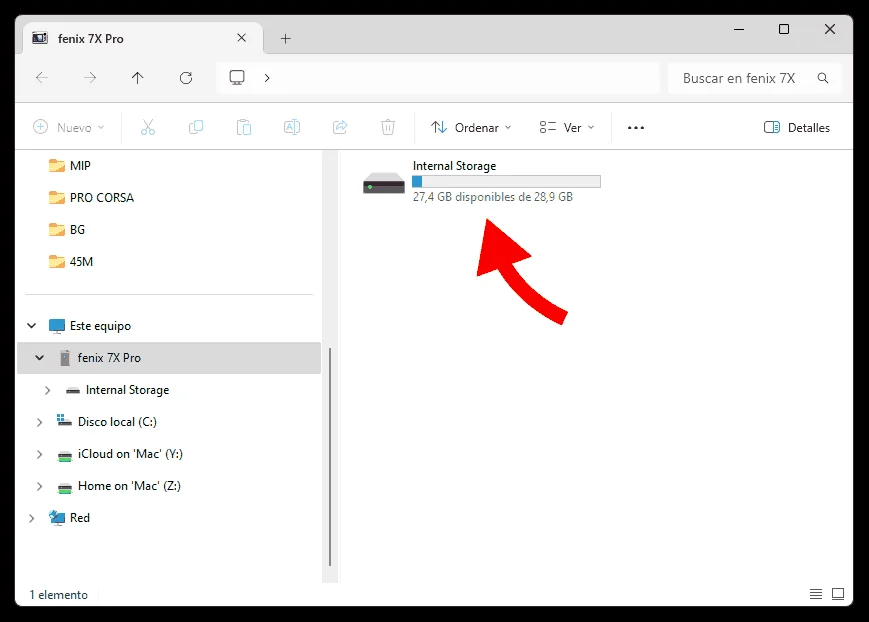Toggle the Detalles pane

(797, 128)
